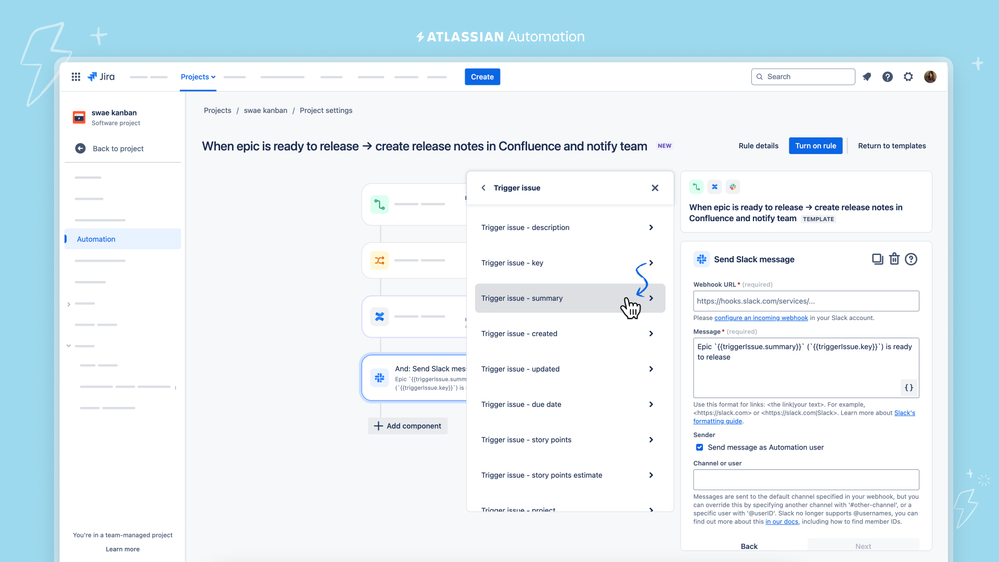This screenshot has height=562, width=999.
Task: Open notifications bell icon
Action: click(866, 76)
